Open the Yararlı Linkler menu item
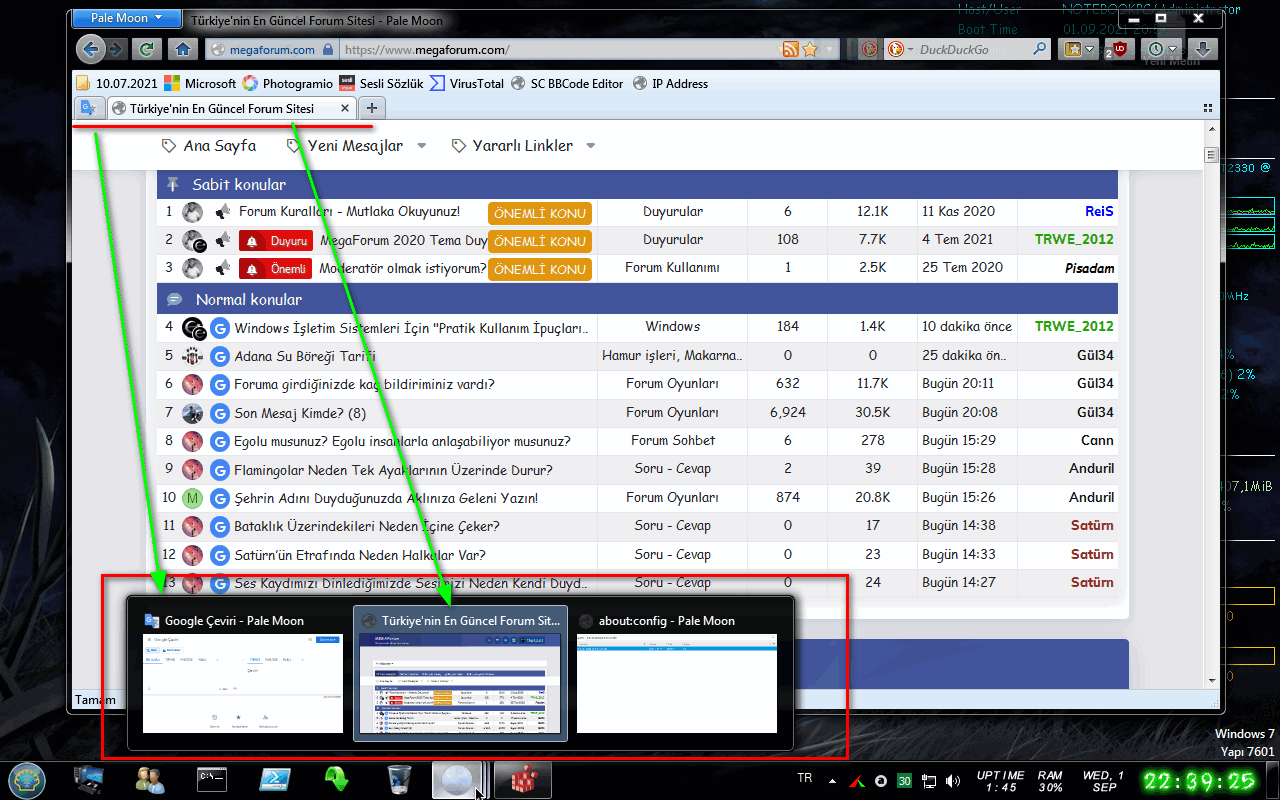This screenshot has height=800, width=1280. pyautogui.click(x=513, y=146)
